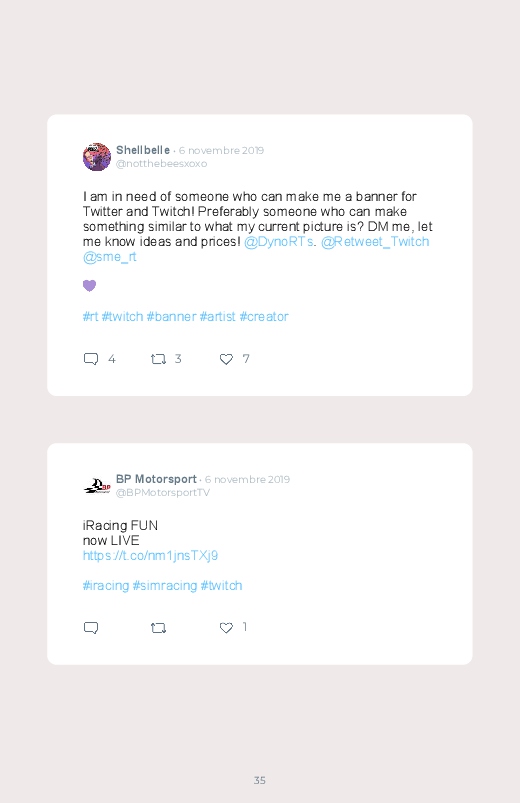Click the retweet icon on Shellbelle's tweet
Viewport: 520px width, 803px height.
158,359
